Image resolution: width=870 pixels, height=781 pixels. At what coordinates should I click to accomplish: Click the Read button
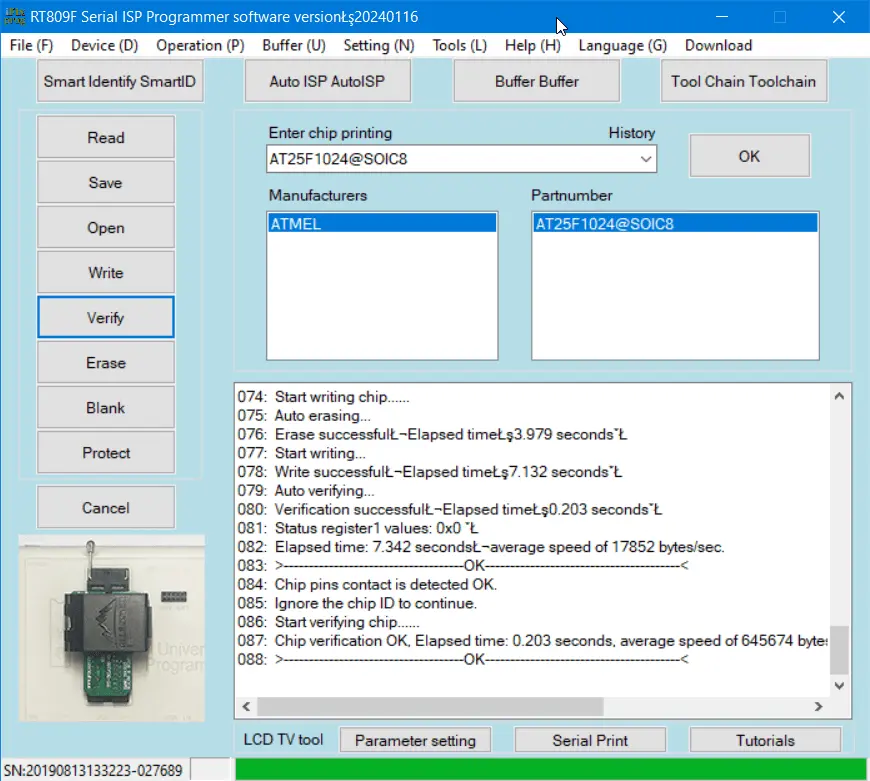coord(106,138)
